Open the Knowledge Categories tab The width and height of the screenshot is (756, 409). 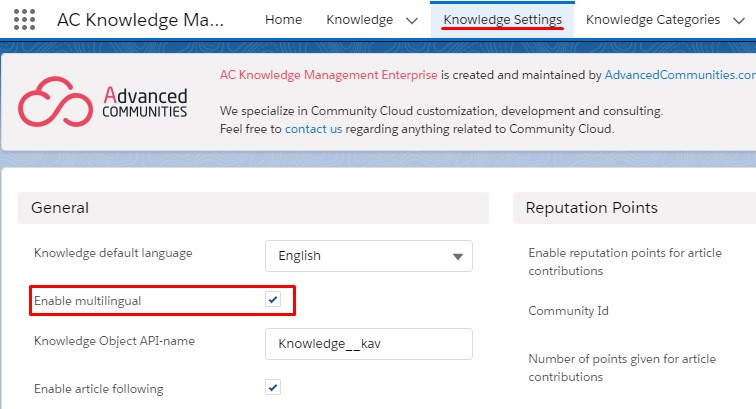coord(653,20)
